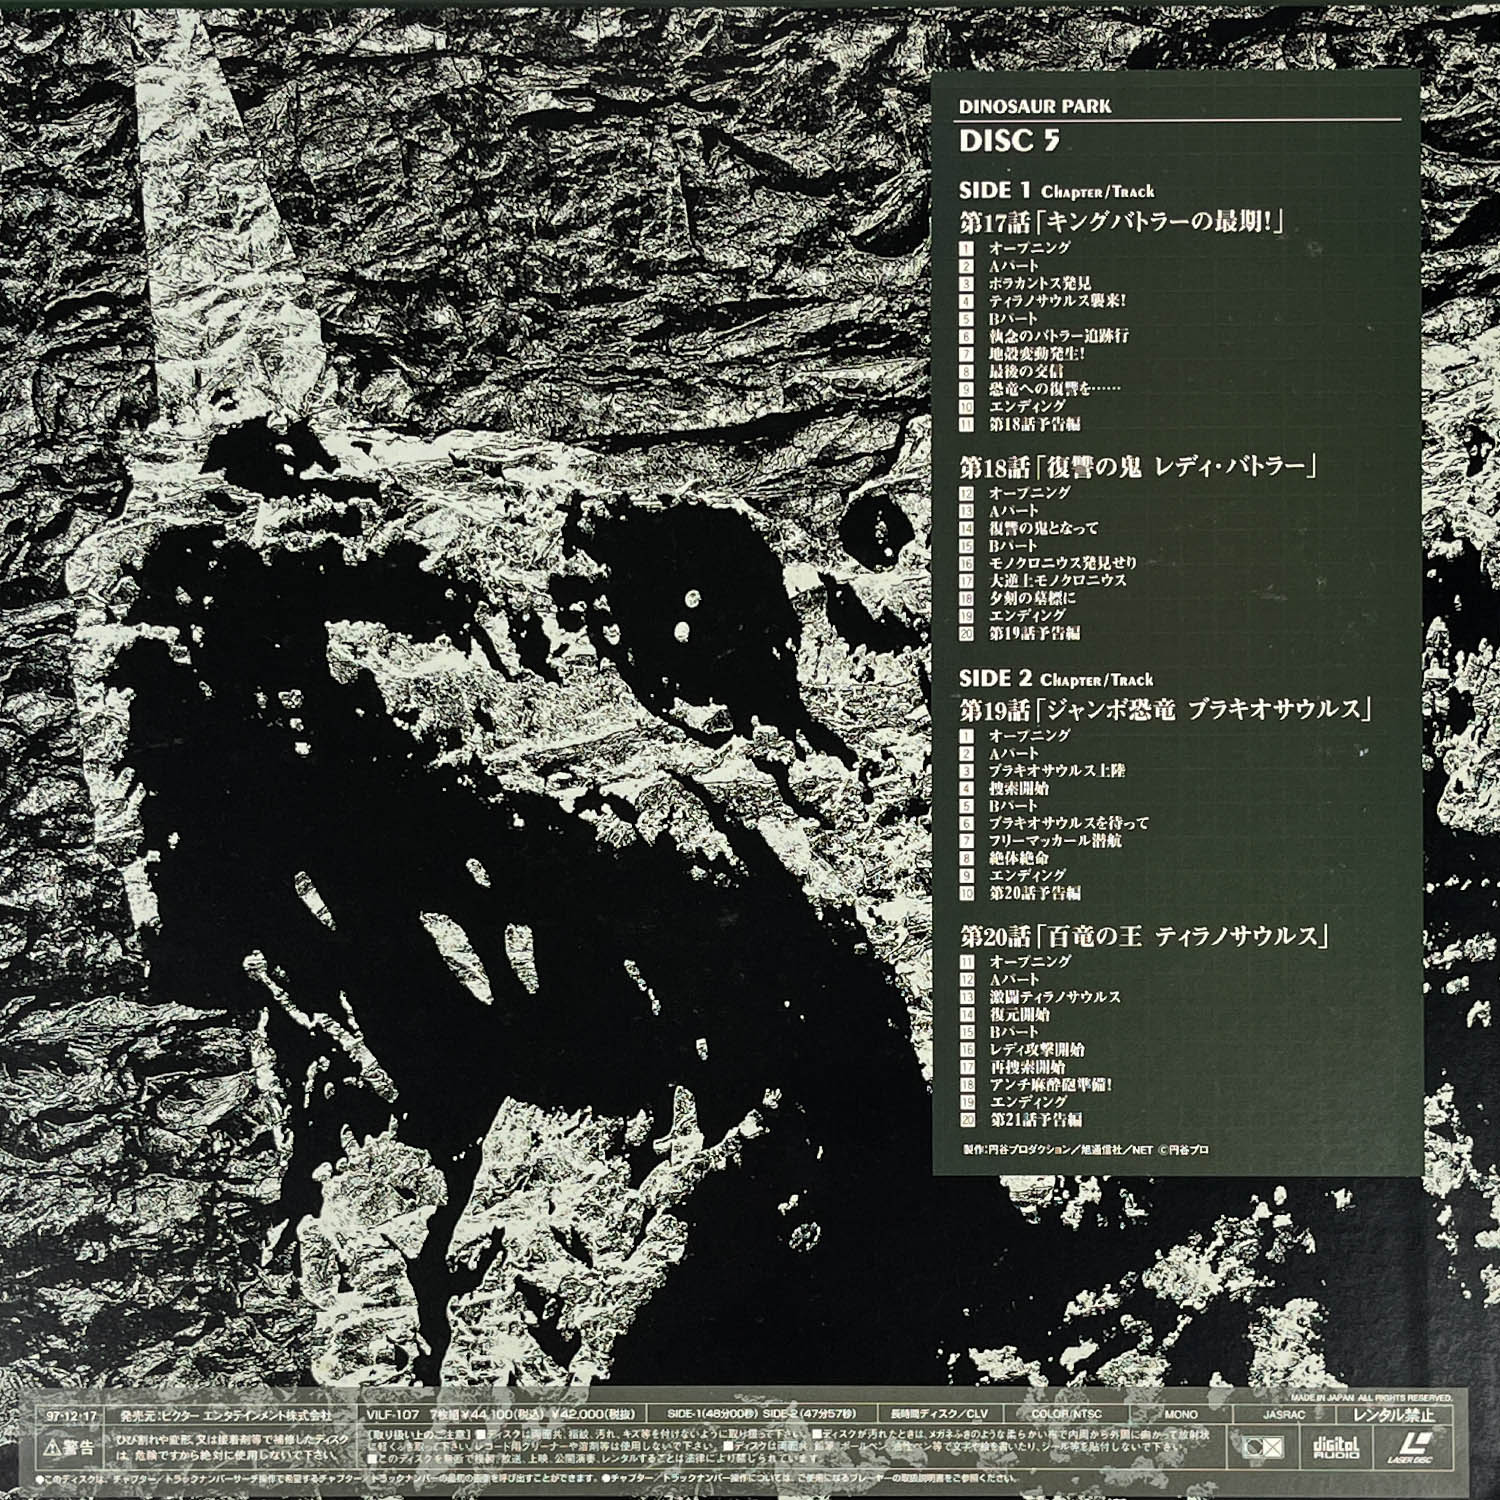1500x1500 pixels.
Task: Click chapter モノクロニウス発見せり
Action: click(1063, 562)
